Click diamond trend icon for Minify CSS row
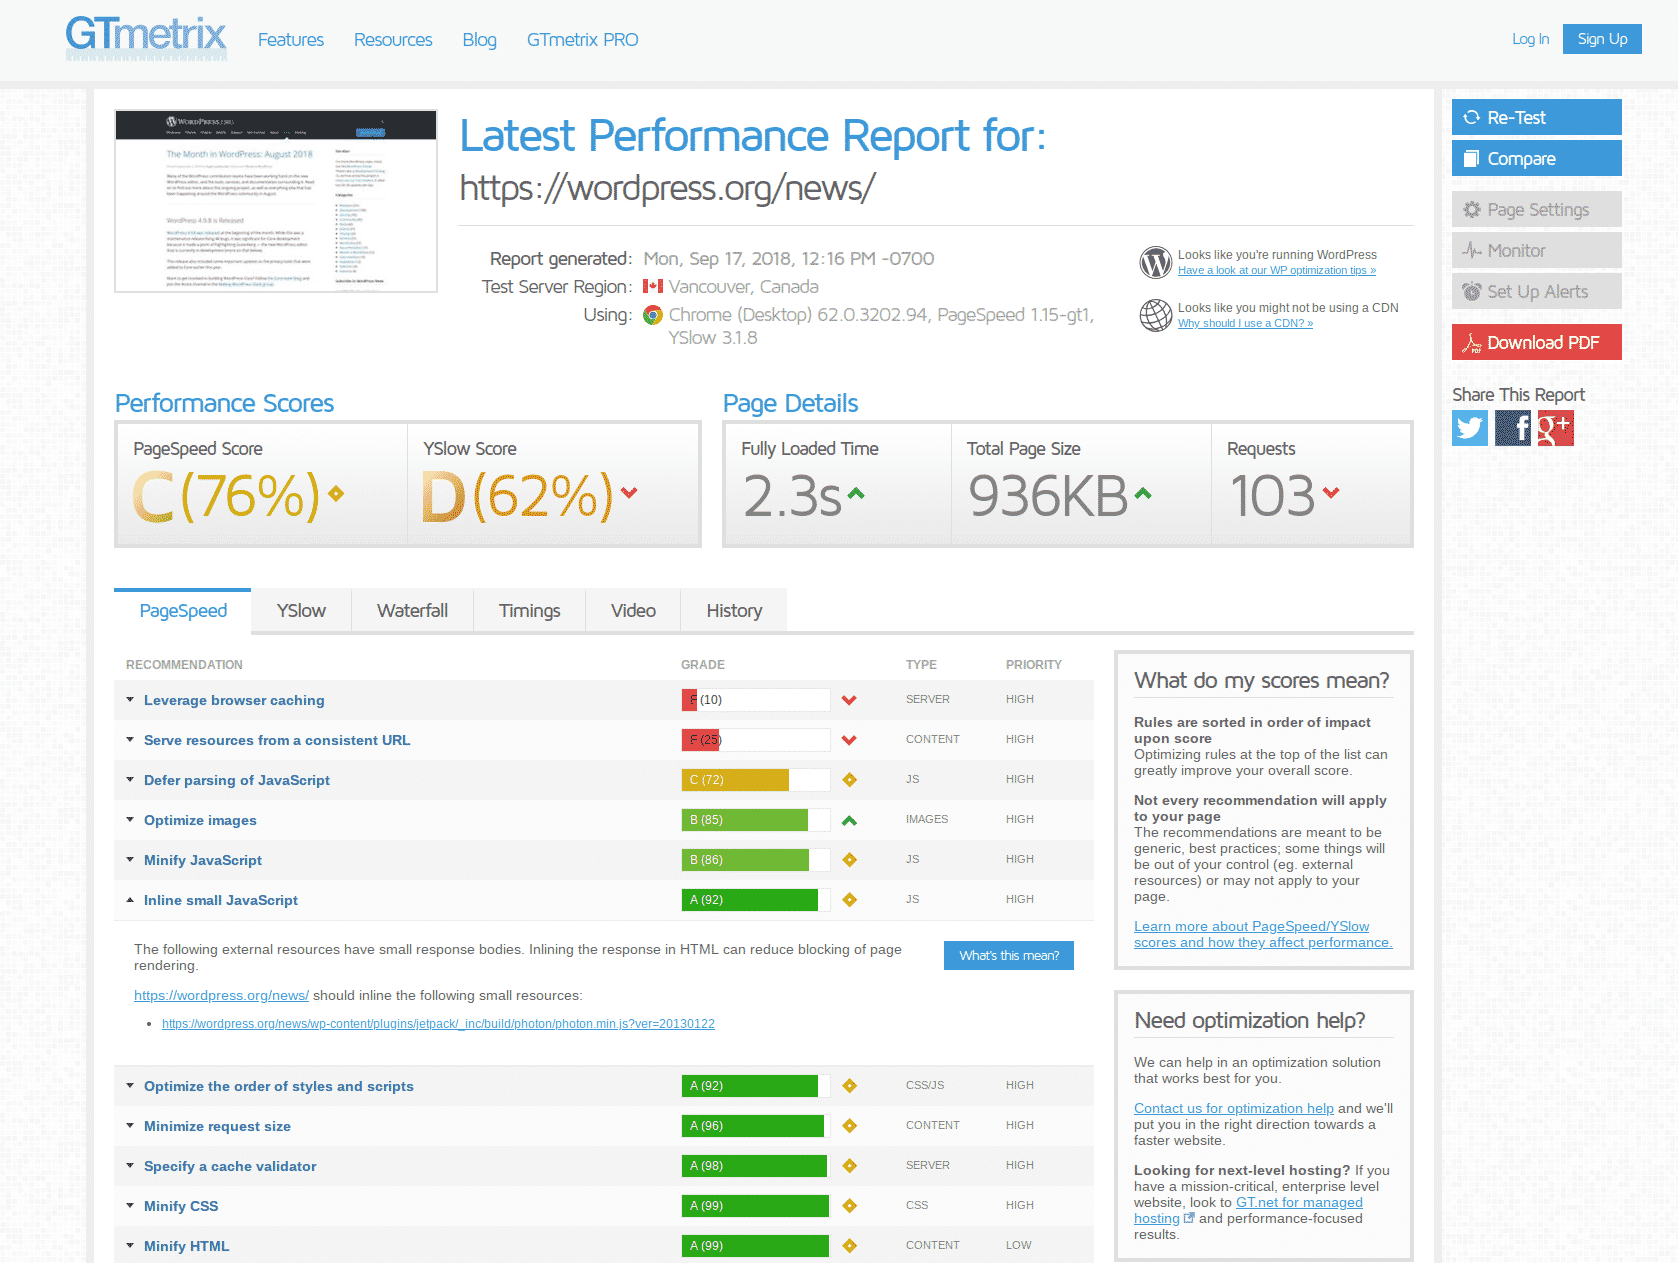1678x1263 pixels. (849, 1206)
